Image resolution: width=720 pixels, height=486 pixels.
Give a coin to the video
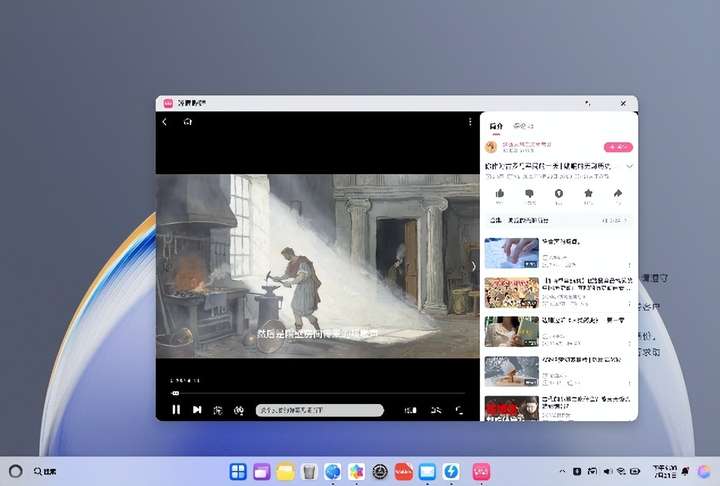pyautogui.click(x=559, y=194)
